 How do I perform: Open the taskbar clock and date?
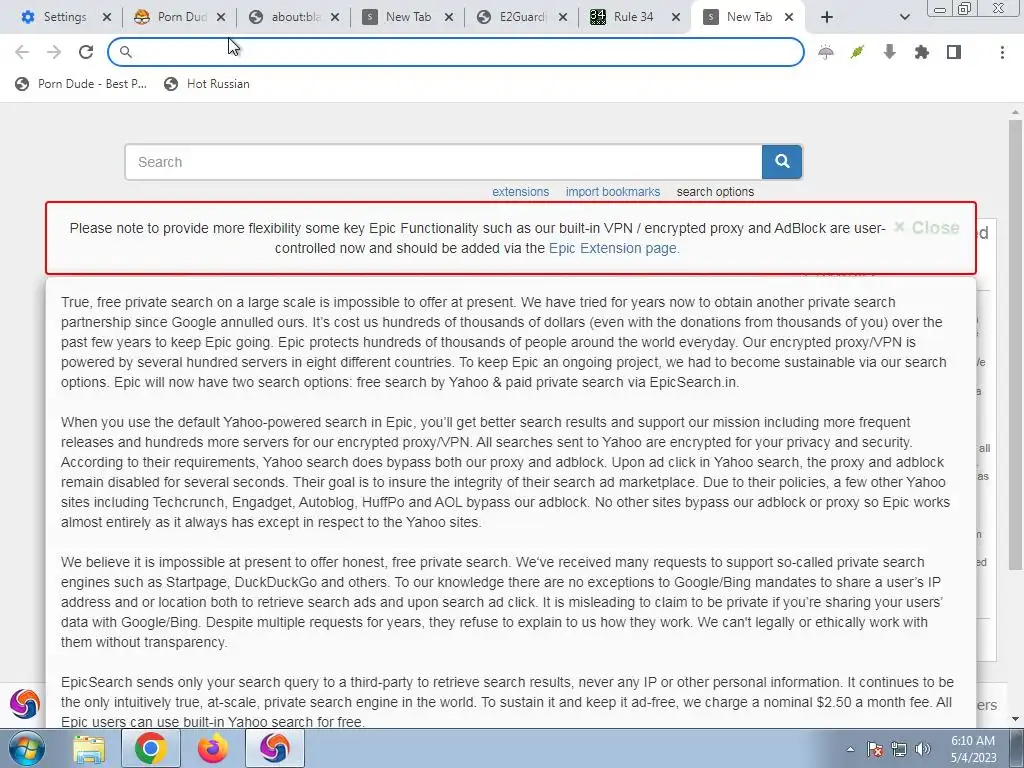[x=973, y=749]
